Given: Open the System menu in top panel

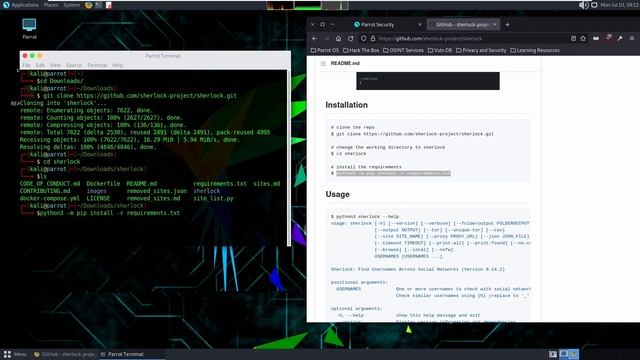Looking at the screenshot, I should coord(71,5).
